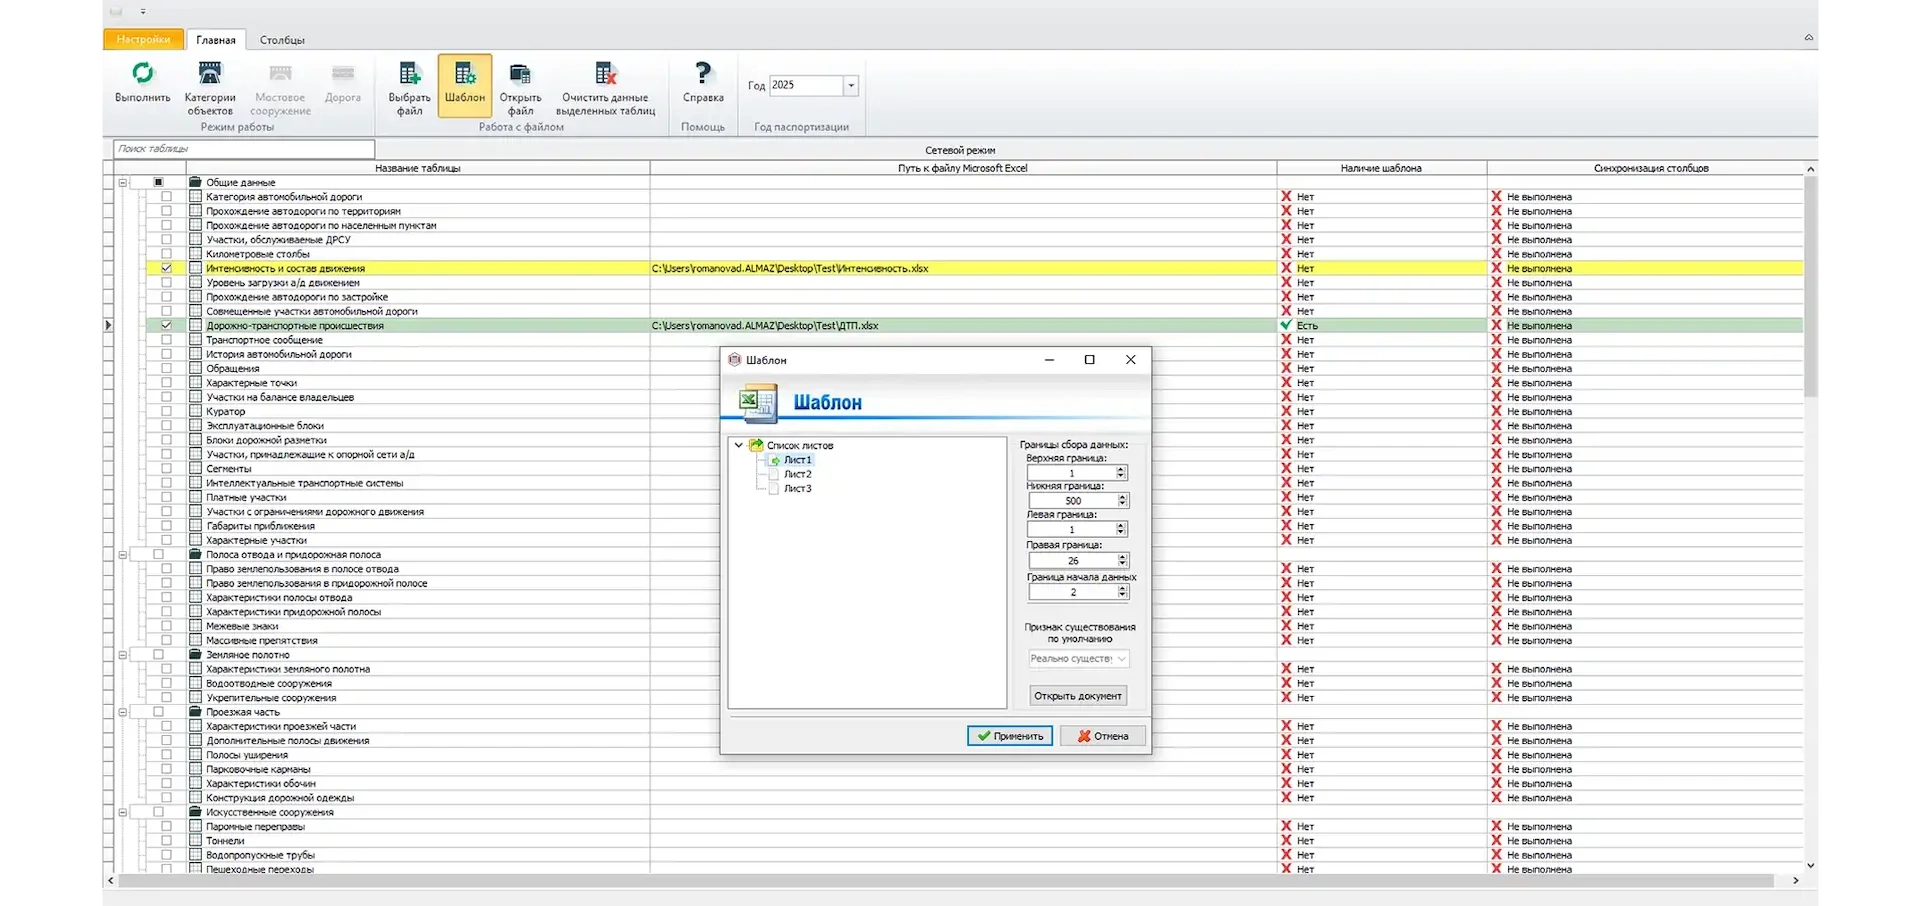Image resolution: width=1920 pixels, height=906 pixels.
Task: Click Очистить данные выделенных таблиц icon
Action: pos(606,74)
